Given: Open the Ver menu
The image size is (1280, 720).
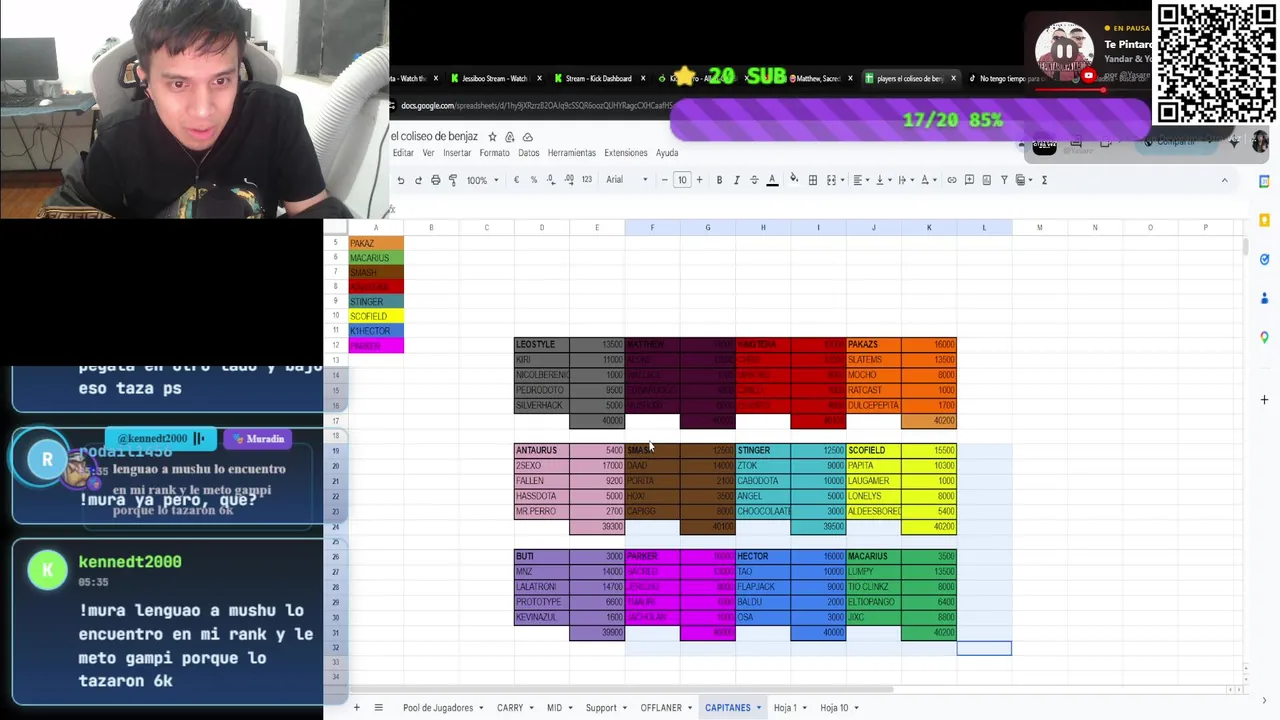Looking at the screenshot, I should tap(428, 153).
